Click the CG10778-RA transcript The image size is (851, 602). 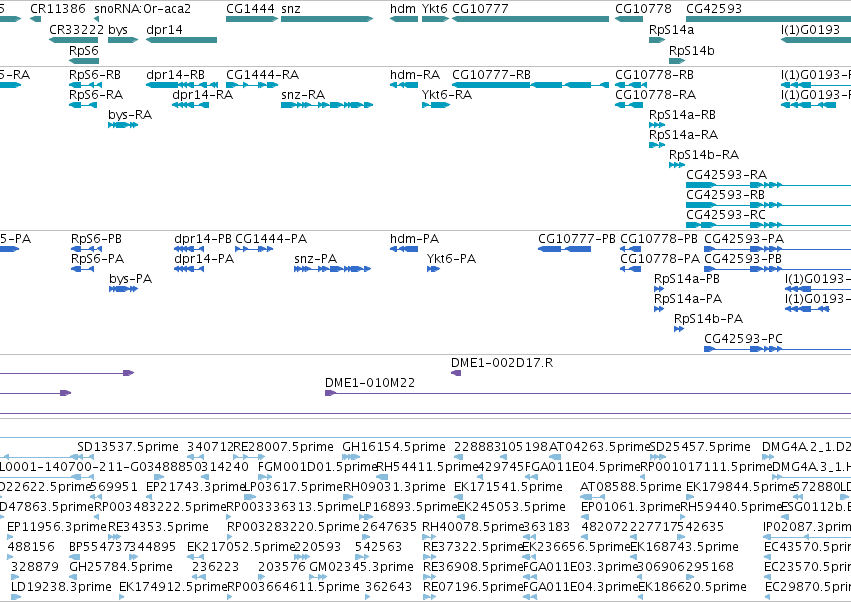(629, 105)
